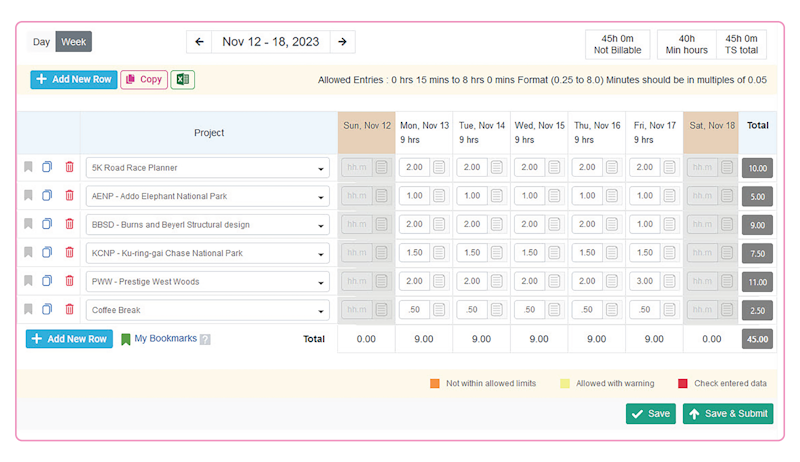Screen dimensions: 800x462
Task: Click the red Check entered data legend swatch
Action: pyautogui.click(x=683, y=383)
